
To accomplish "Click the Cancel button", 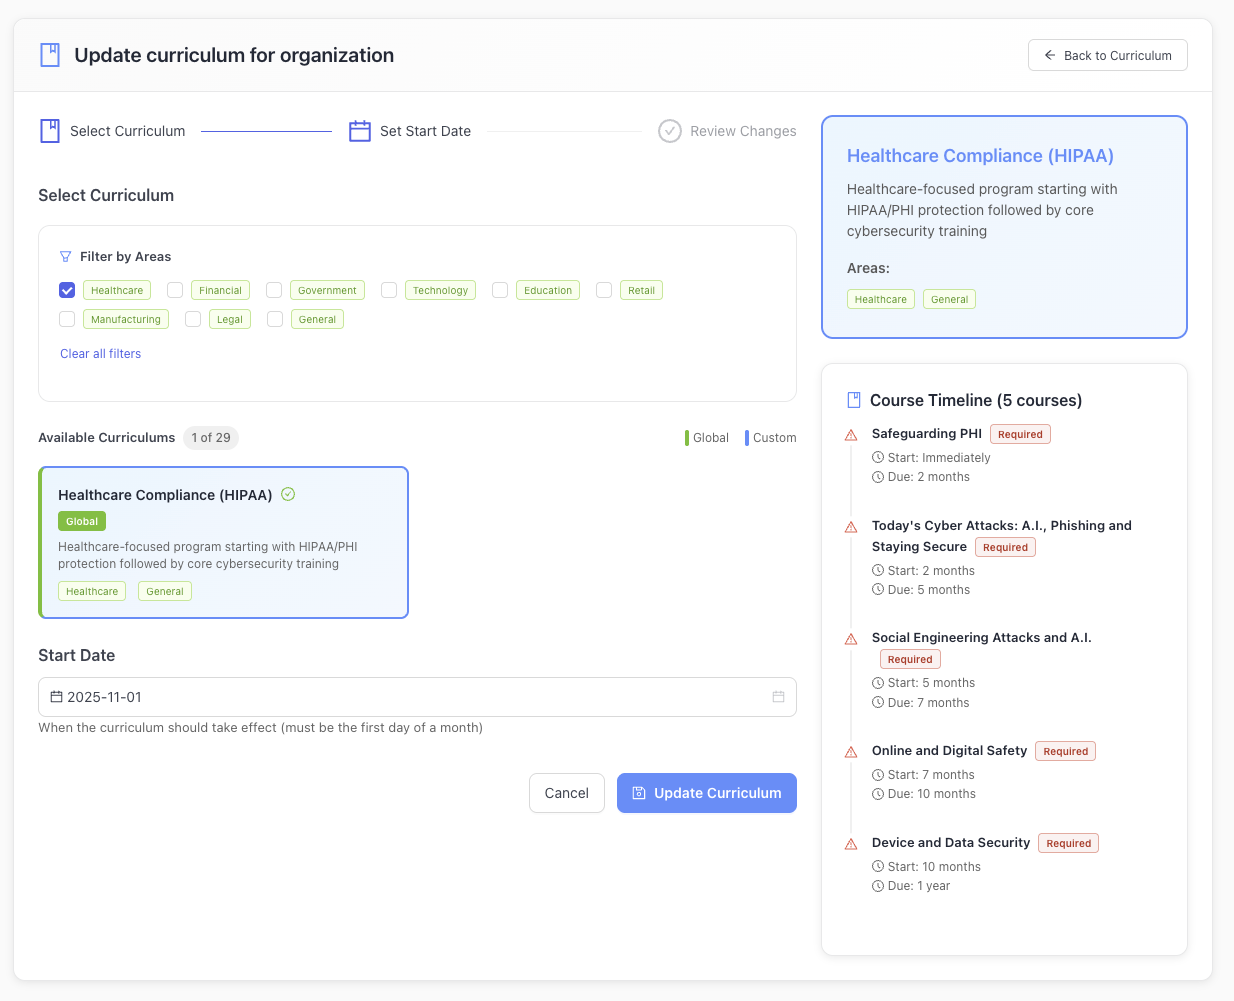I will (x=566, y=793).
